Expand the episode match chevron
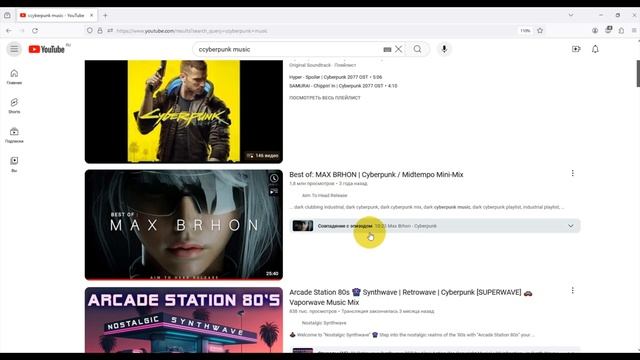 [571, 226]
